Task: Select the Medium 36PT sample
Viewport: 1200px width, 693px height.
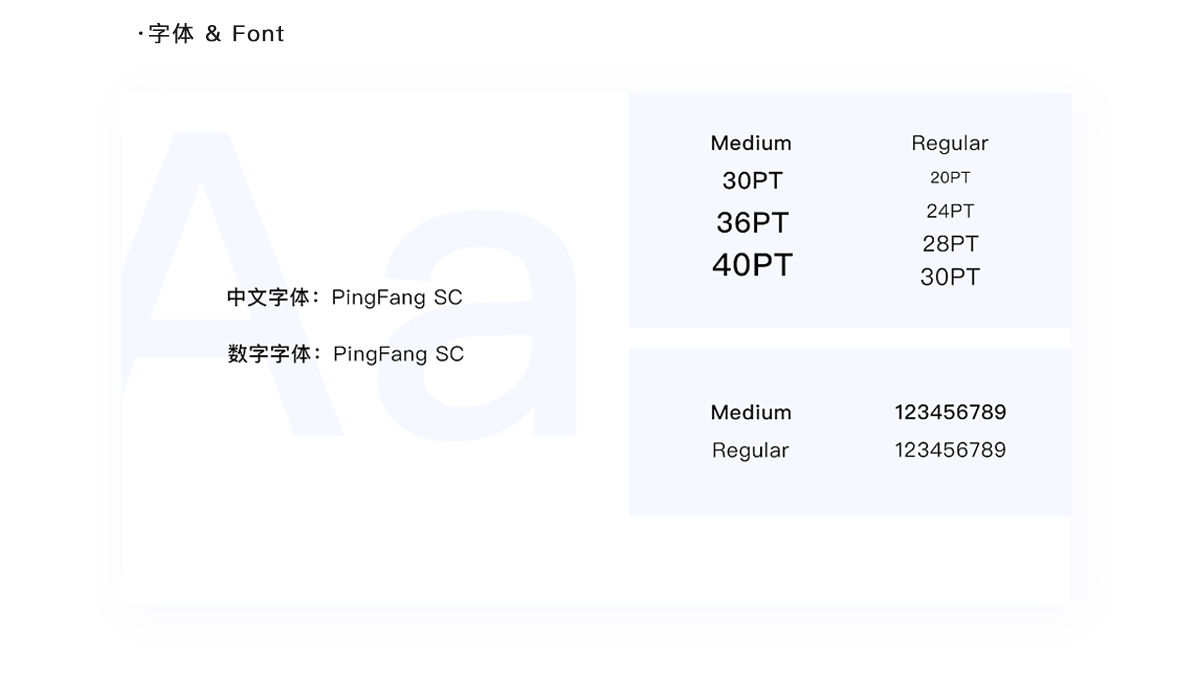Action: pos(752,222)
